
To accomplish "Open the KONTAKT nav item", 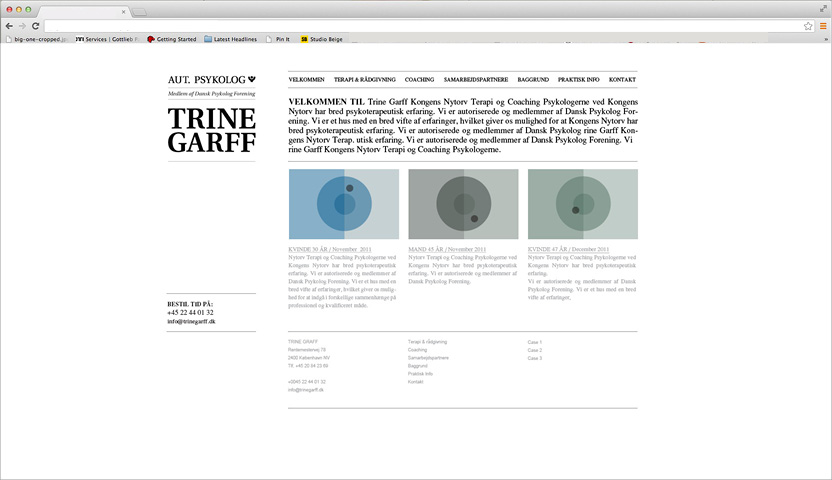I will coord(622,80).
